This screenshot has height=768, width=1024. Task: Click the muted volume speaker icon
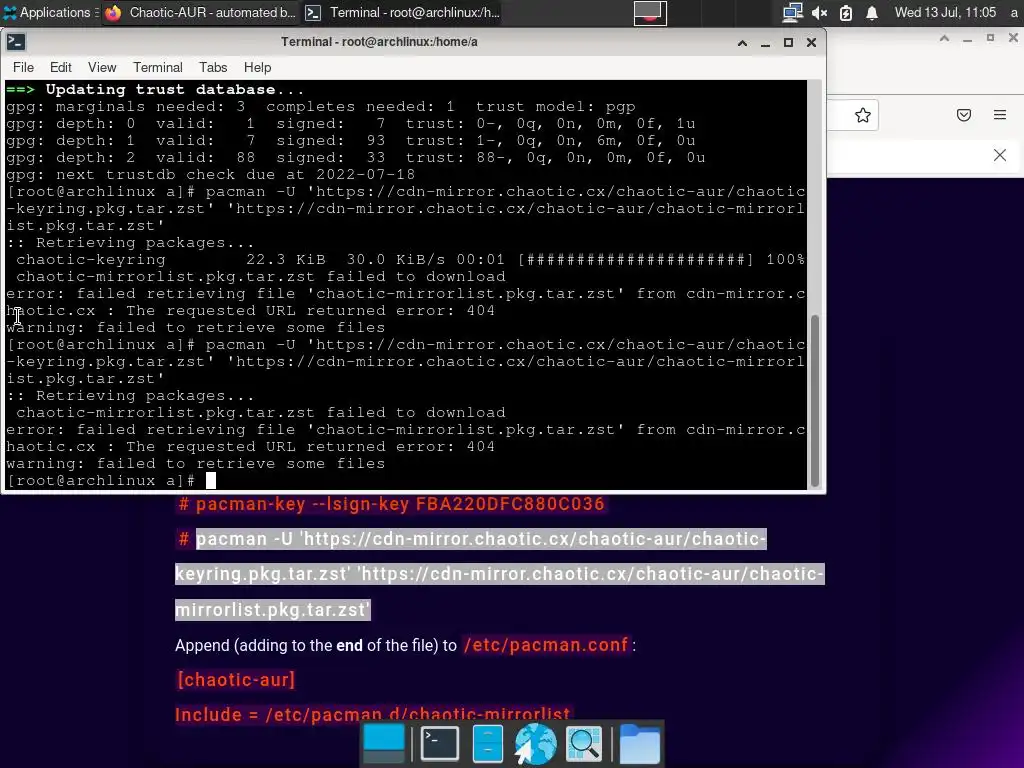(x=820, y=12)
